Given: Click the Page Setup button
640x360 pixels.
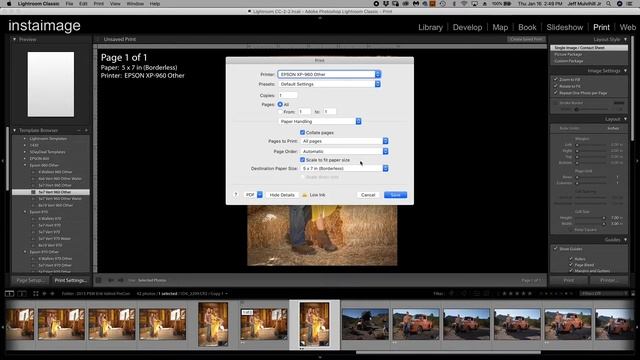Looking at the screenshot, I should tap(30, 280).
